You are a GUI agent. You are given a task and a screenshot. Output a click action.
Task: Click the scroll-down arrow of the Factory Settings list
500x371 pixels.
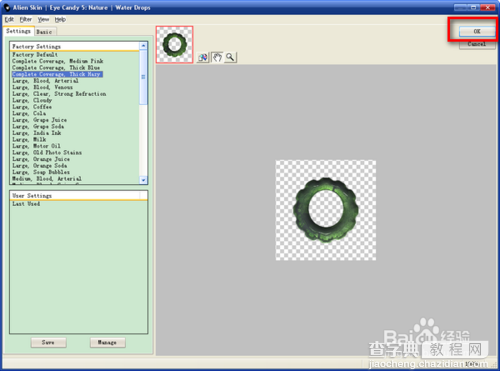point(143,180)
